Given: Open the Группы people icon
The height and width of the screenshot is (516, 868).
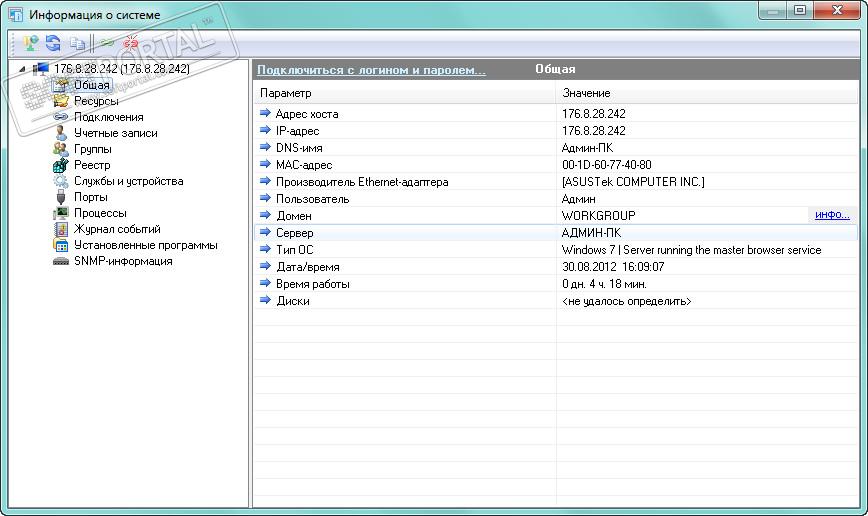Looking at the screenshot, I should click(x=60, y=149).
